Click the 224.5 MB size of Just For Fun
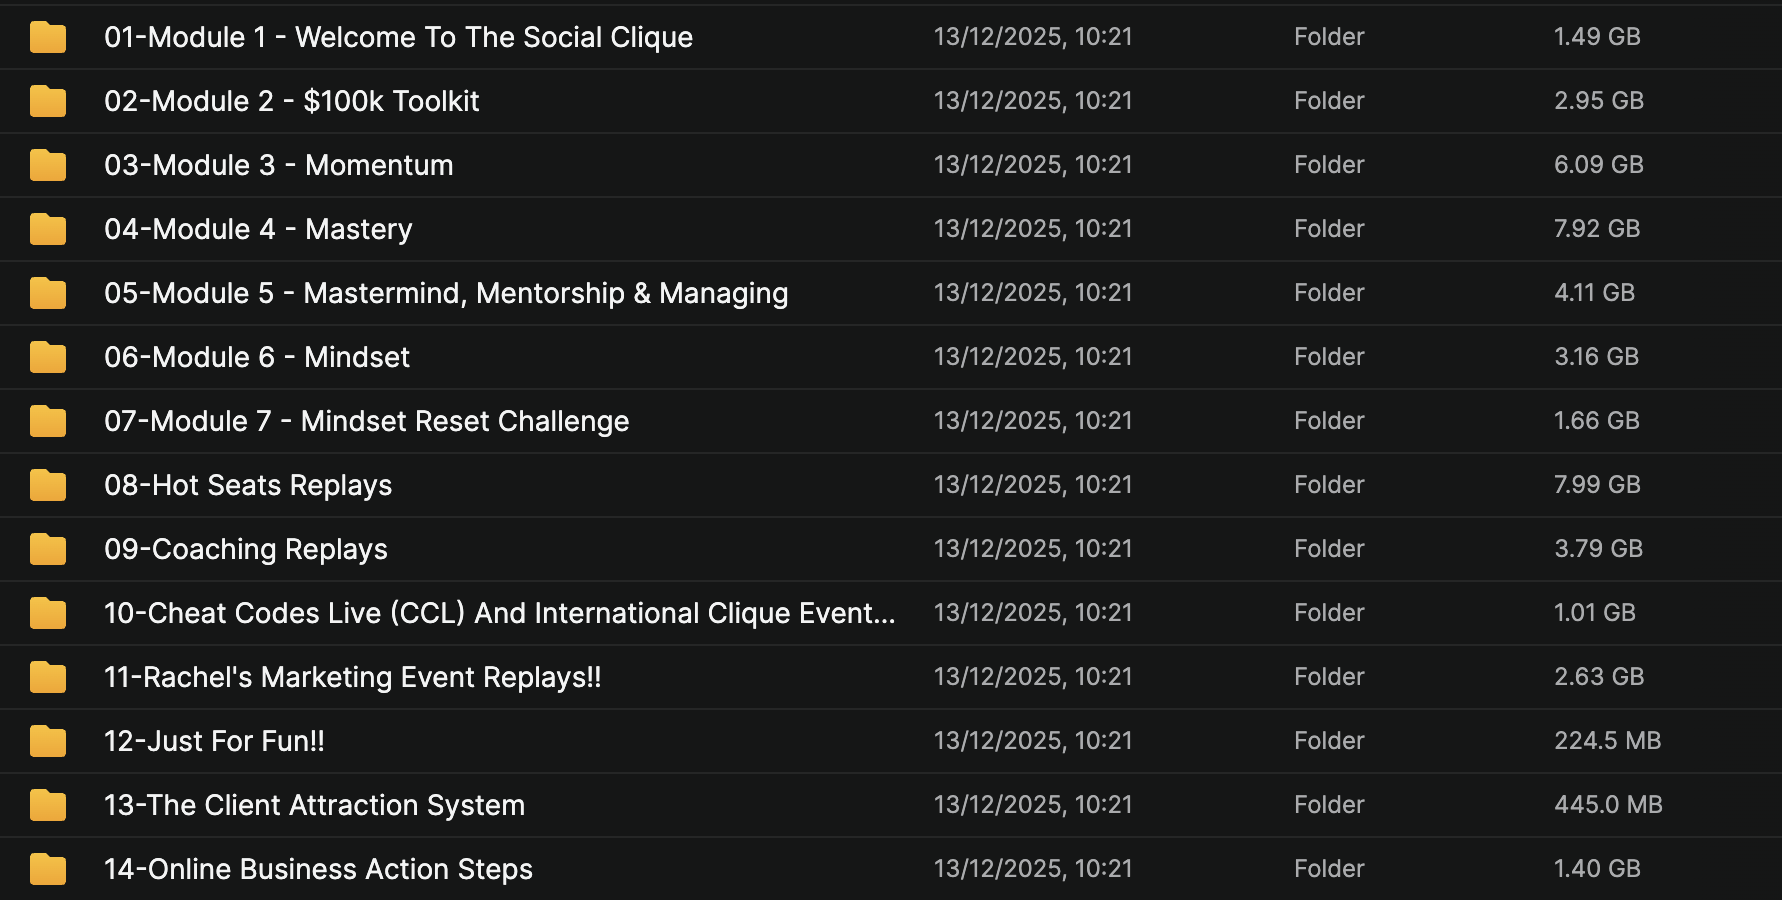The width and height of the screenshot is (1782, 900). click(x=1607, y=741)
